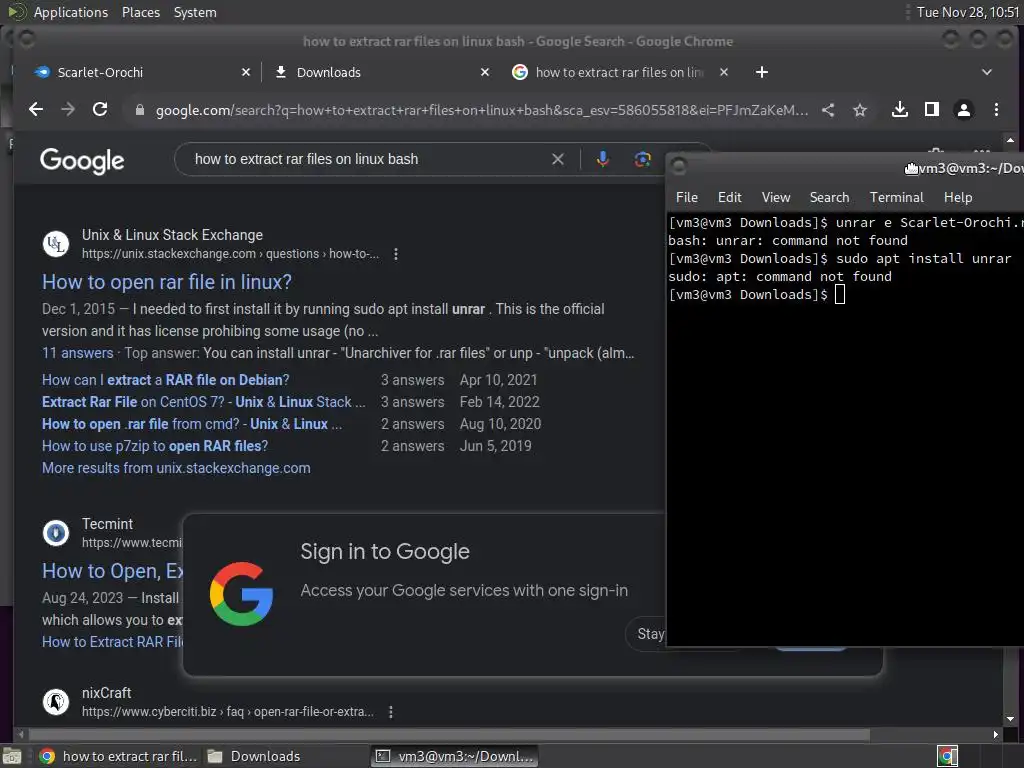Open the 'How to Extract RAR Fil...' sub-link
The height and width of the screenshot is (768, 1024).
tap(112, 642)
